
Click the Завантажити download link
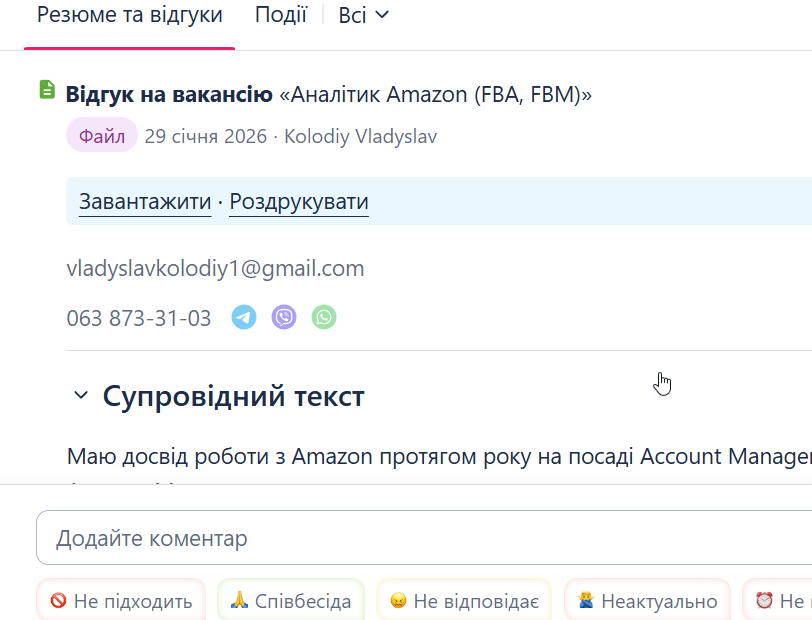click(145, 202)
